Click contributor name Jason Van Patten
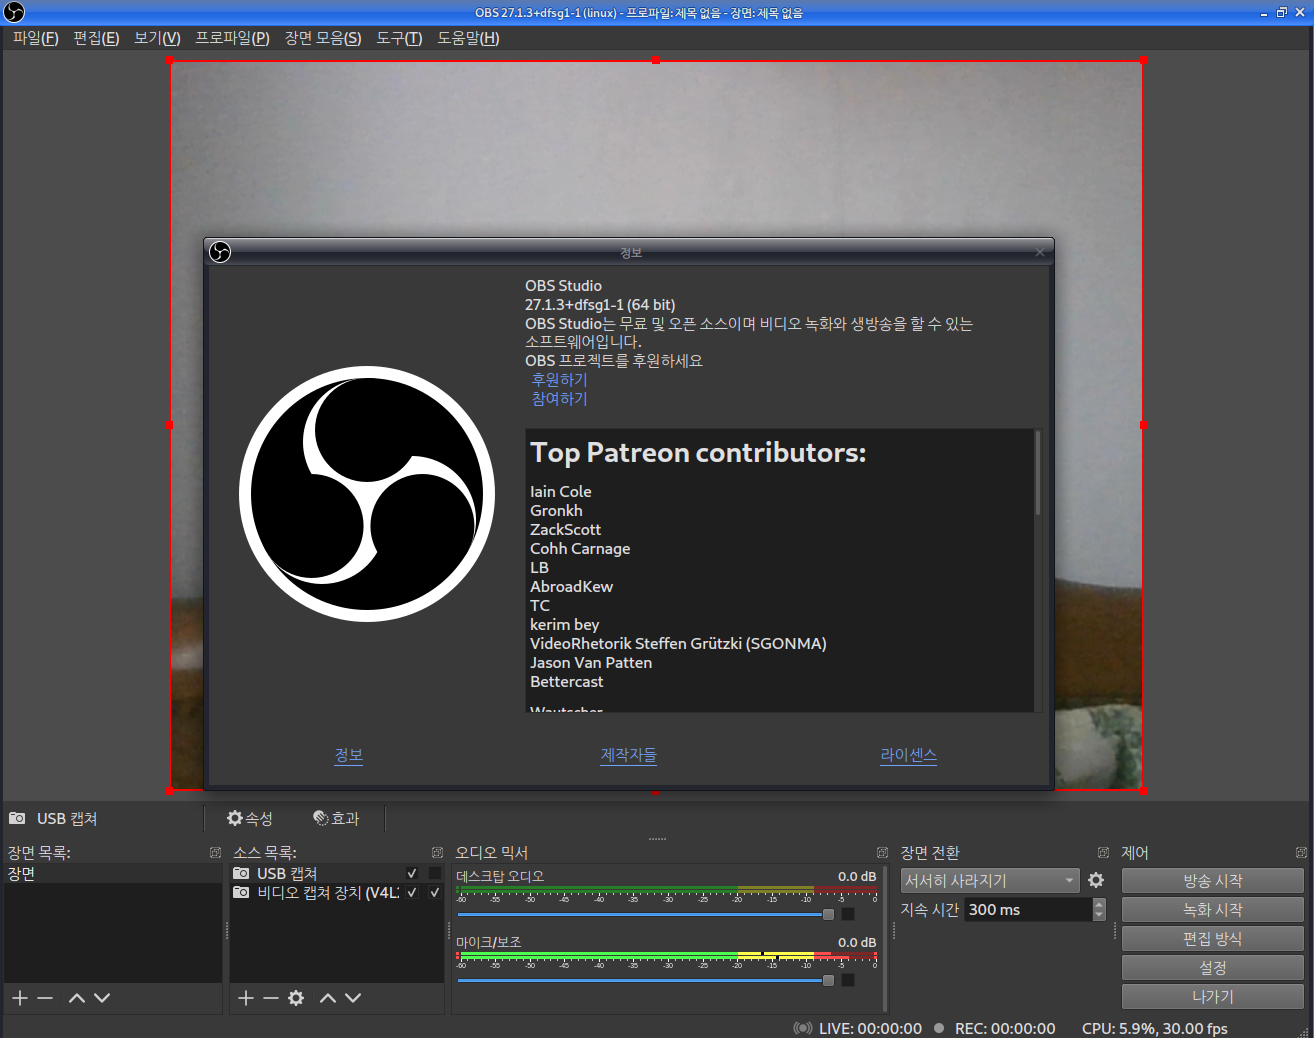The height and width of the screenshot is (1038, 1314). pos(591,662)
